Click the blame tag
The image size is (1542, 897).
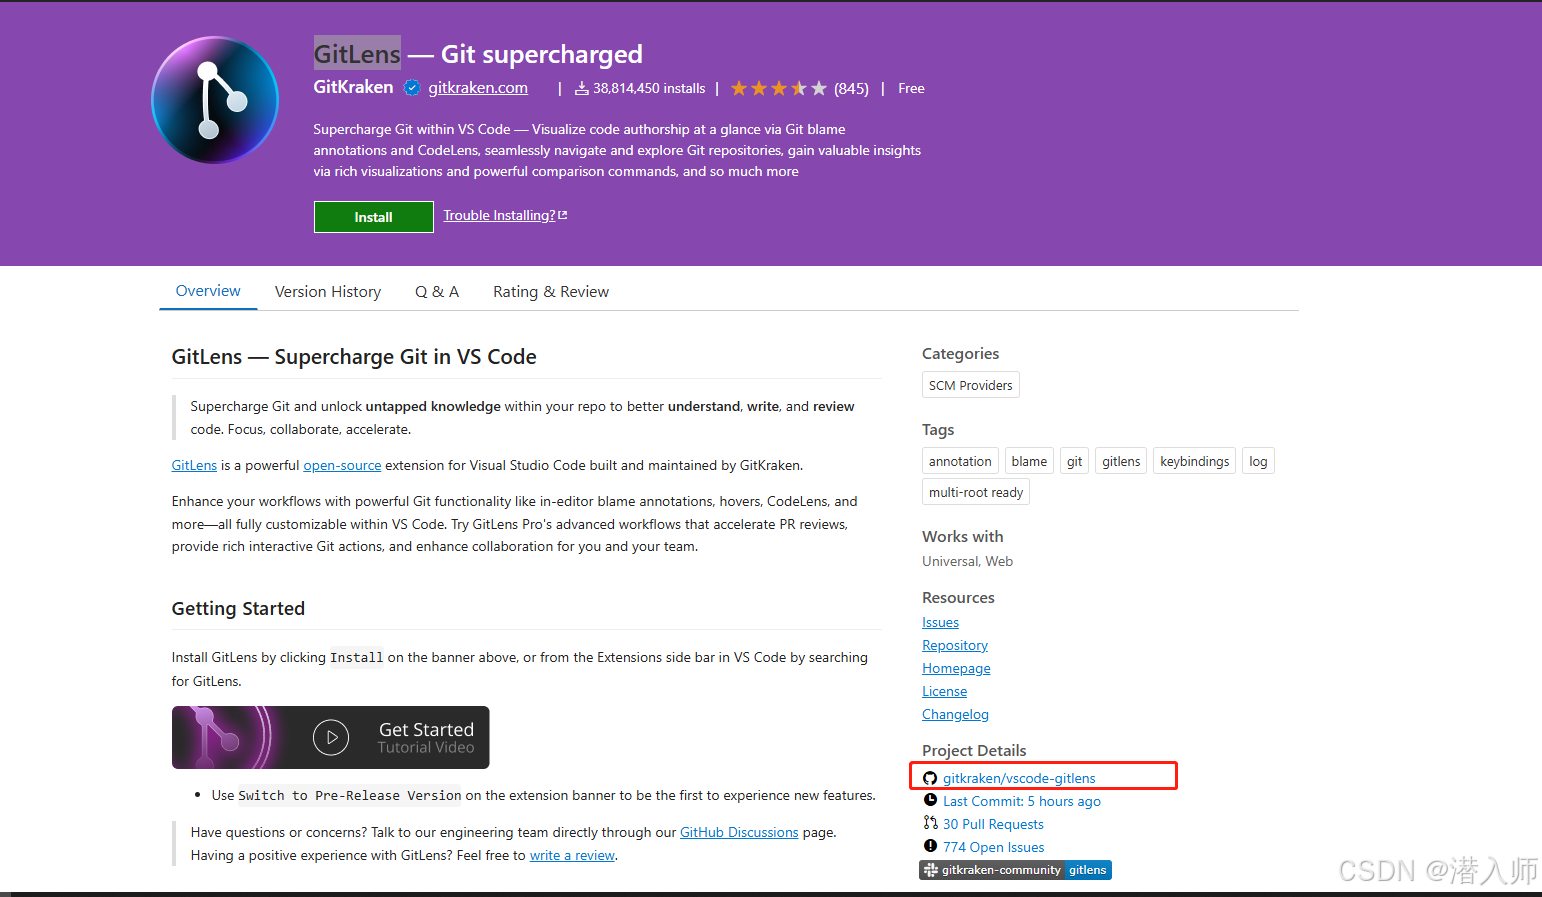coord(1029,461)
